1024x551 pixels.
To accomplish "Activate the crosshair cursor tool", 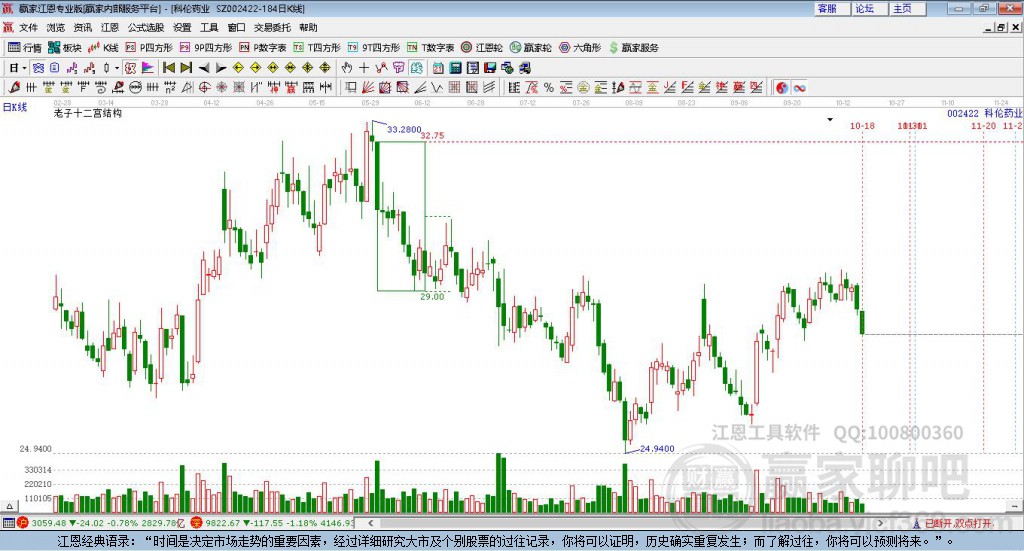I will pyautogui.click(x=364, y=68).
